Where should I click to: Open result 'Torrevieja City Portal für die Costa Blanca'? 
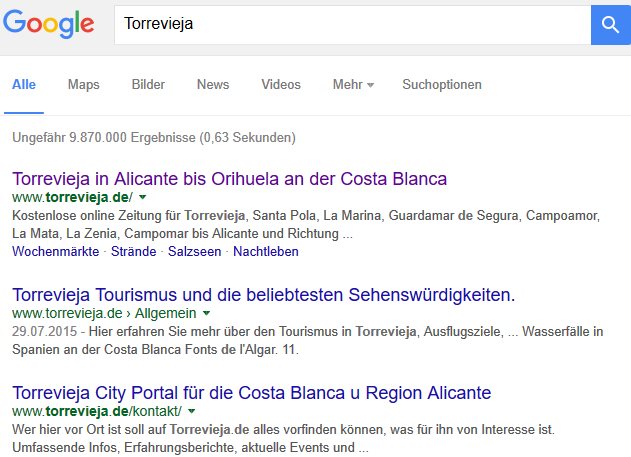coord(252,393)
